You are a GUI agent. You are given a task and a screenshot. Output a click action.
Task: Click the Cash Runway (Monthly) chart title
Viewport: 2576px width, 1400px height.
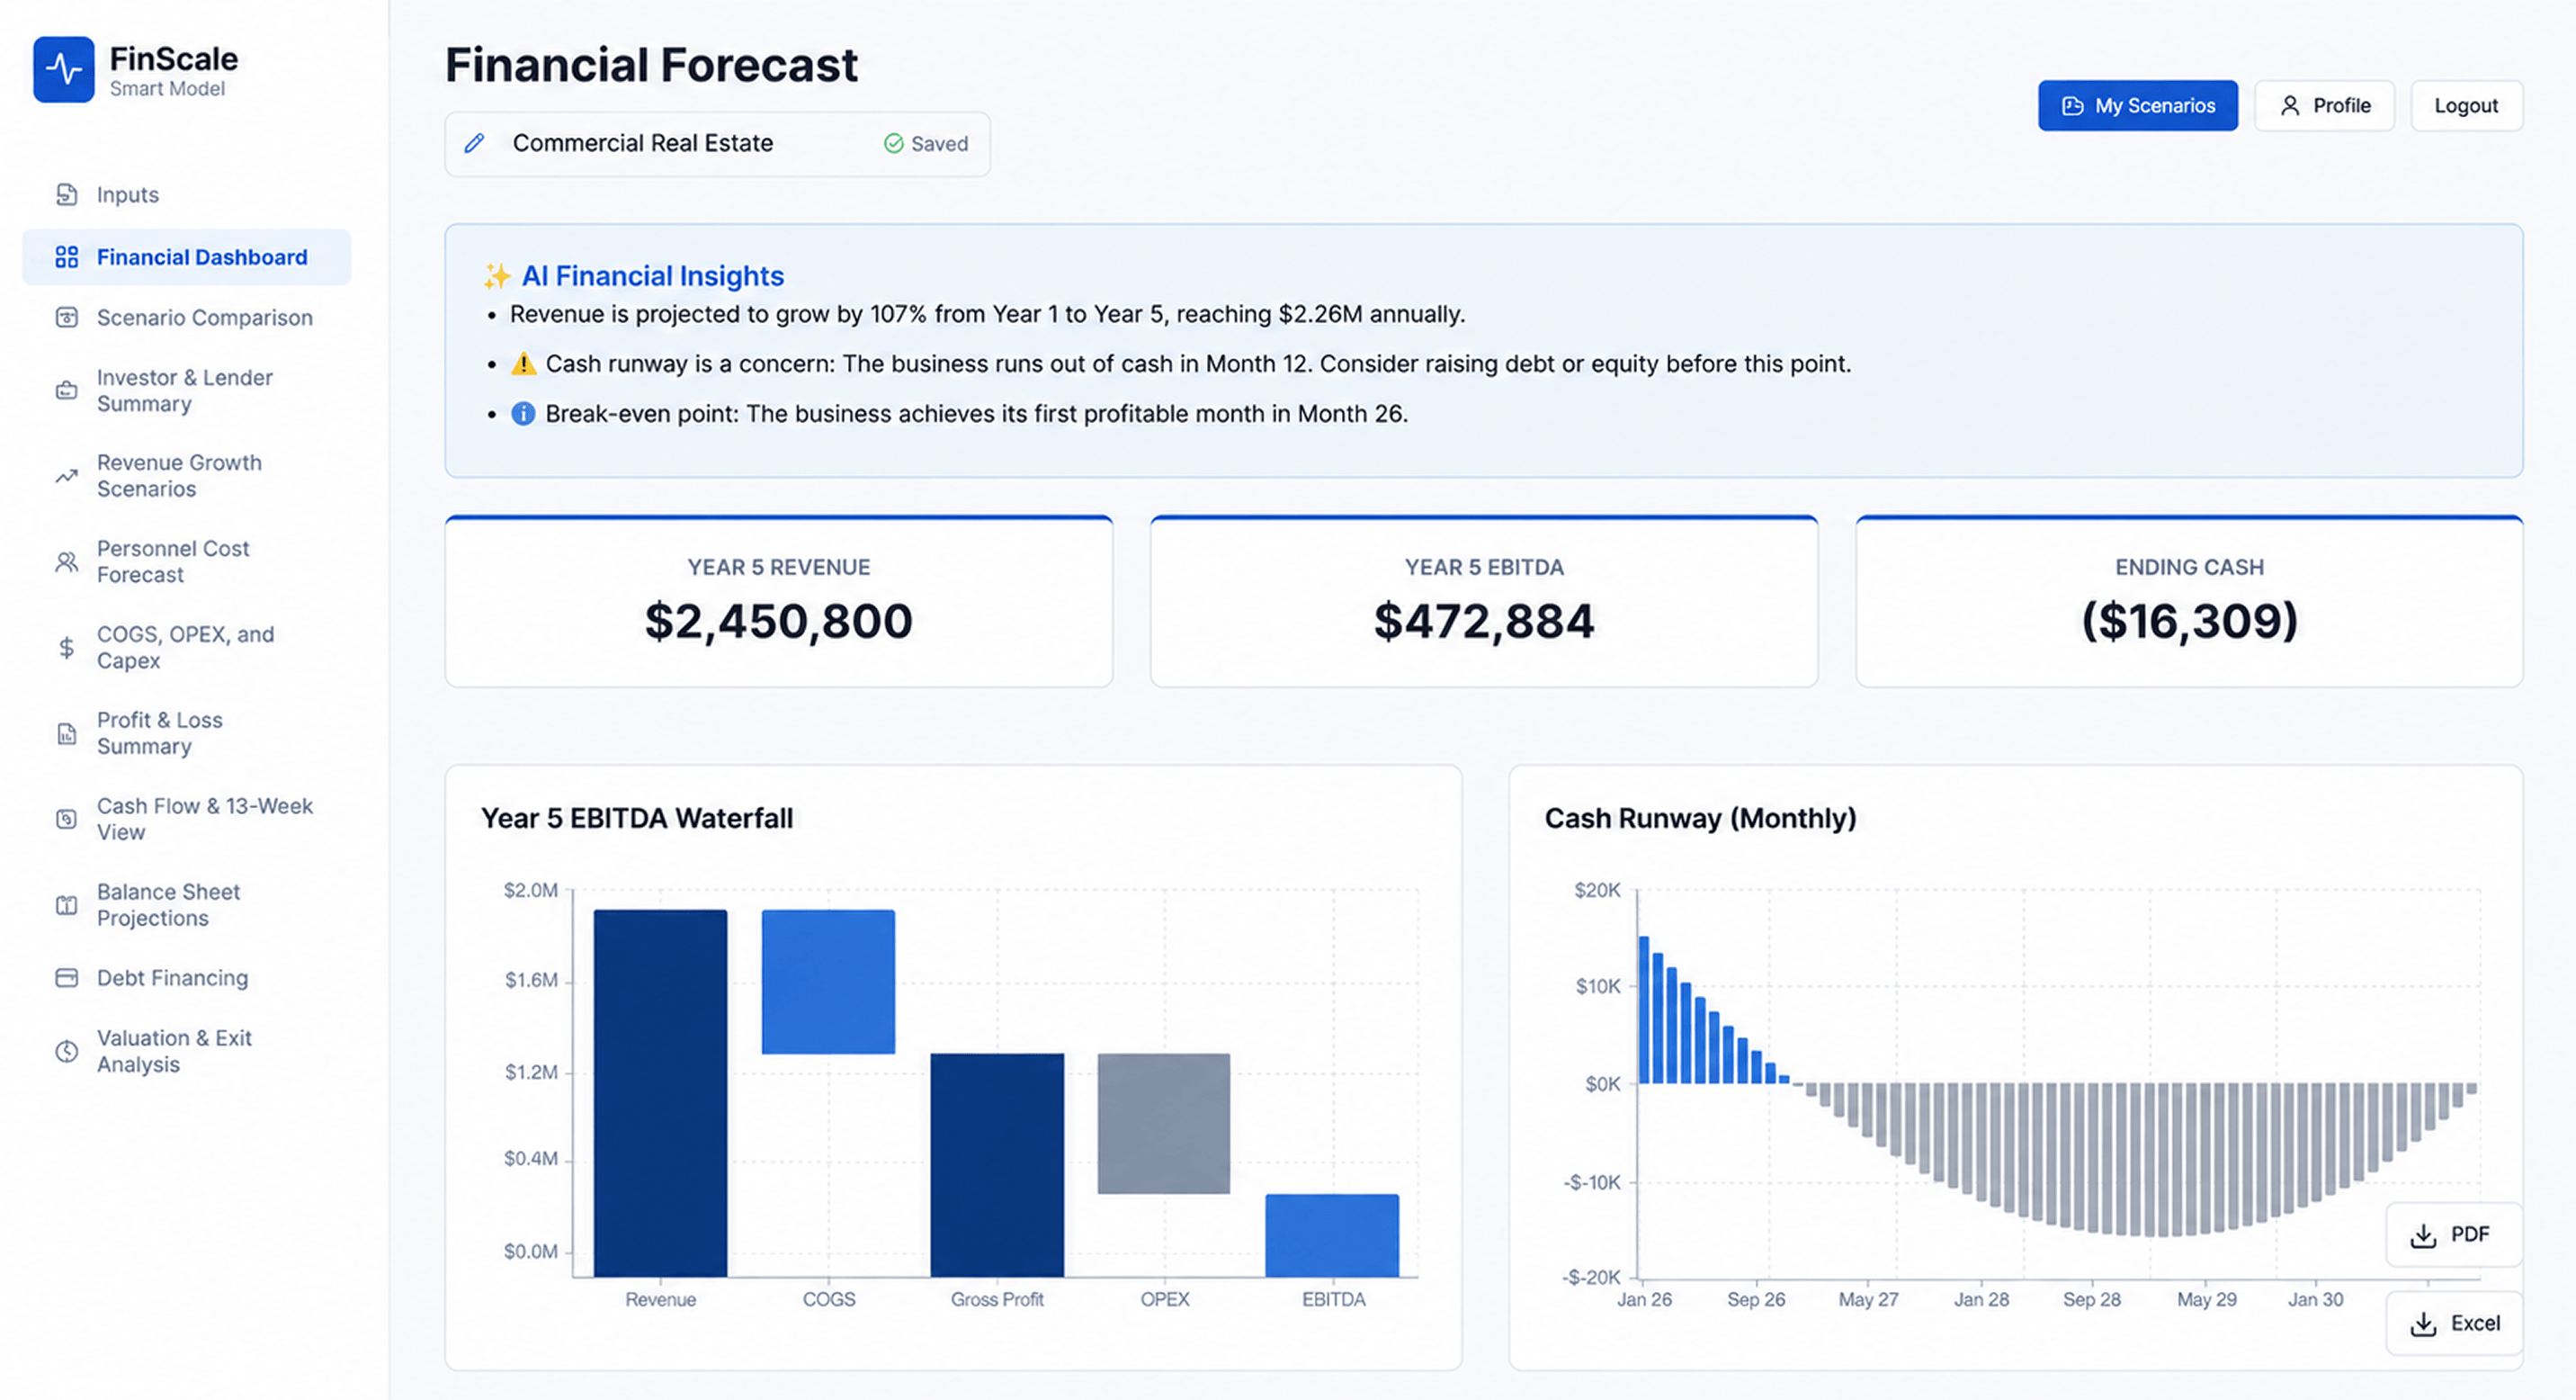(x=1700, y=818)
